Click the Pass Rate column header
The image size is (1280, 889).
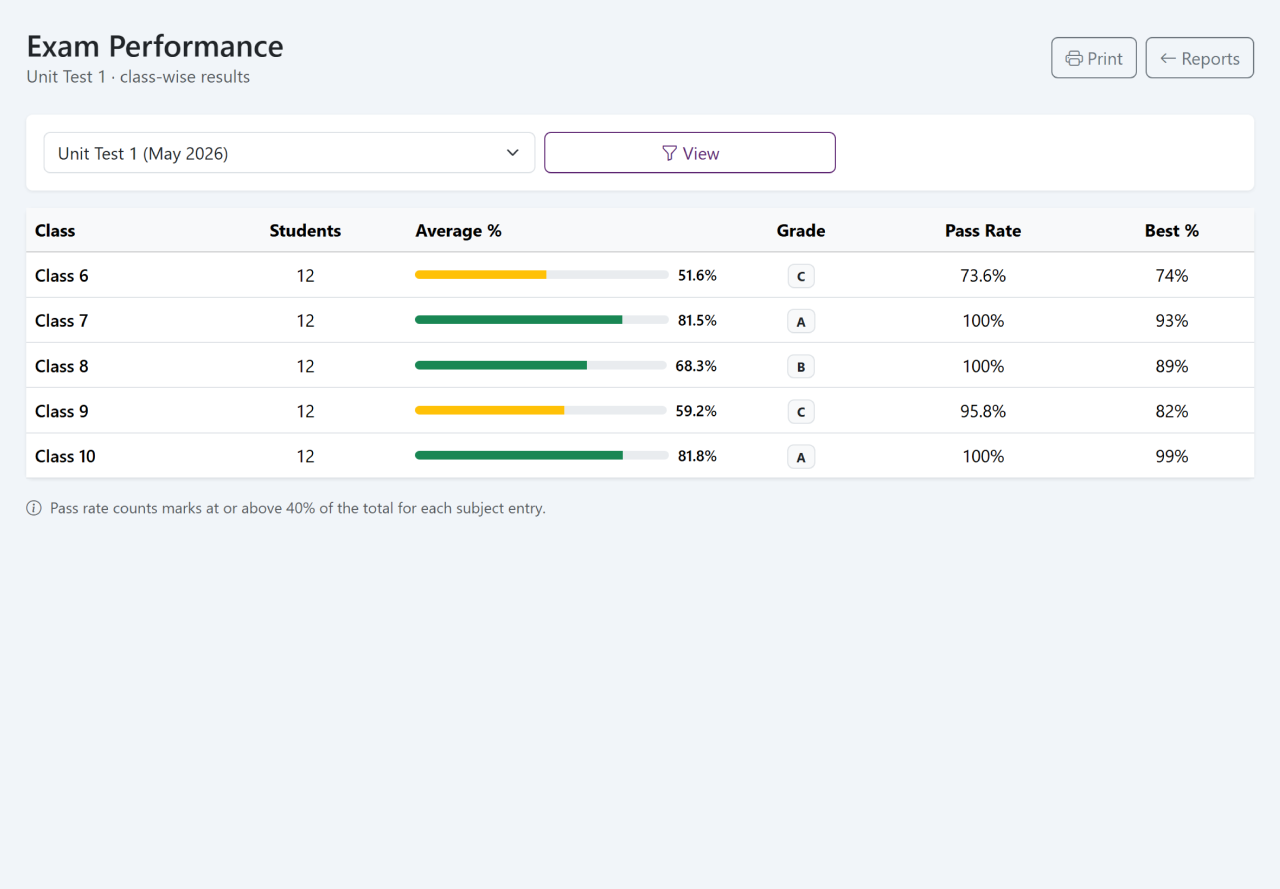click(983, 231)
